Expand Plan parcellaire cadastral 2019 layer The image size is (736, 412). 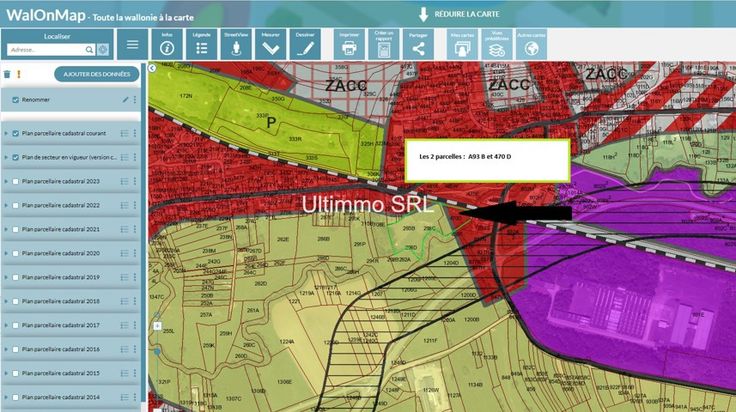click(x=6, y=277)
